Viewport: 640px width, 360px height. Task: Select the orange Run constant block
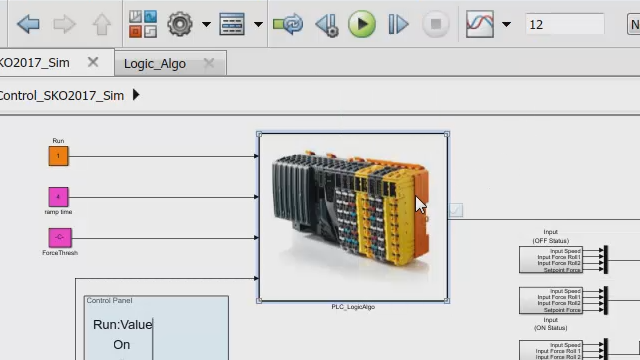58,156
